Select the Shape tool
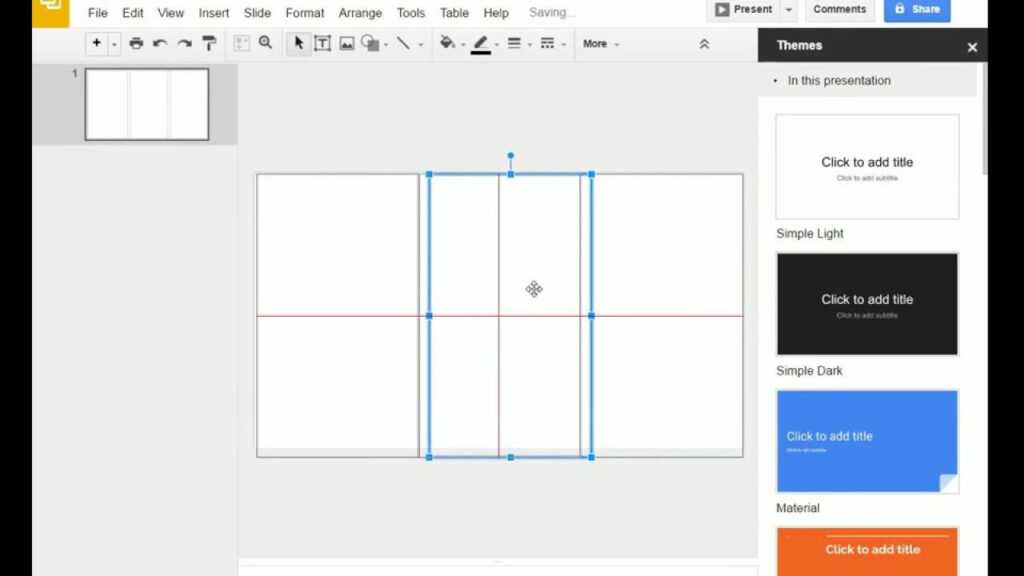Image resolution: width=1024 pixels, height=576 pixels. coord(371,43)
